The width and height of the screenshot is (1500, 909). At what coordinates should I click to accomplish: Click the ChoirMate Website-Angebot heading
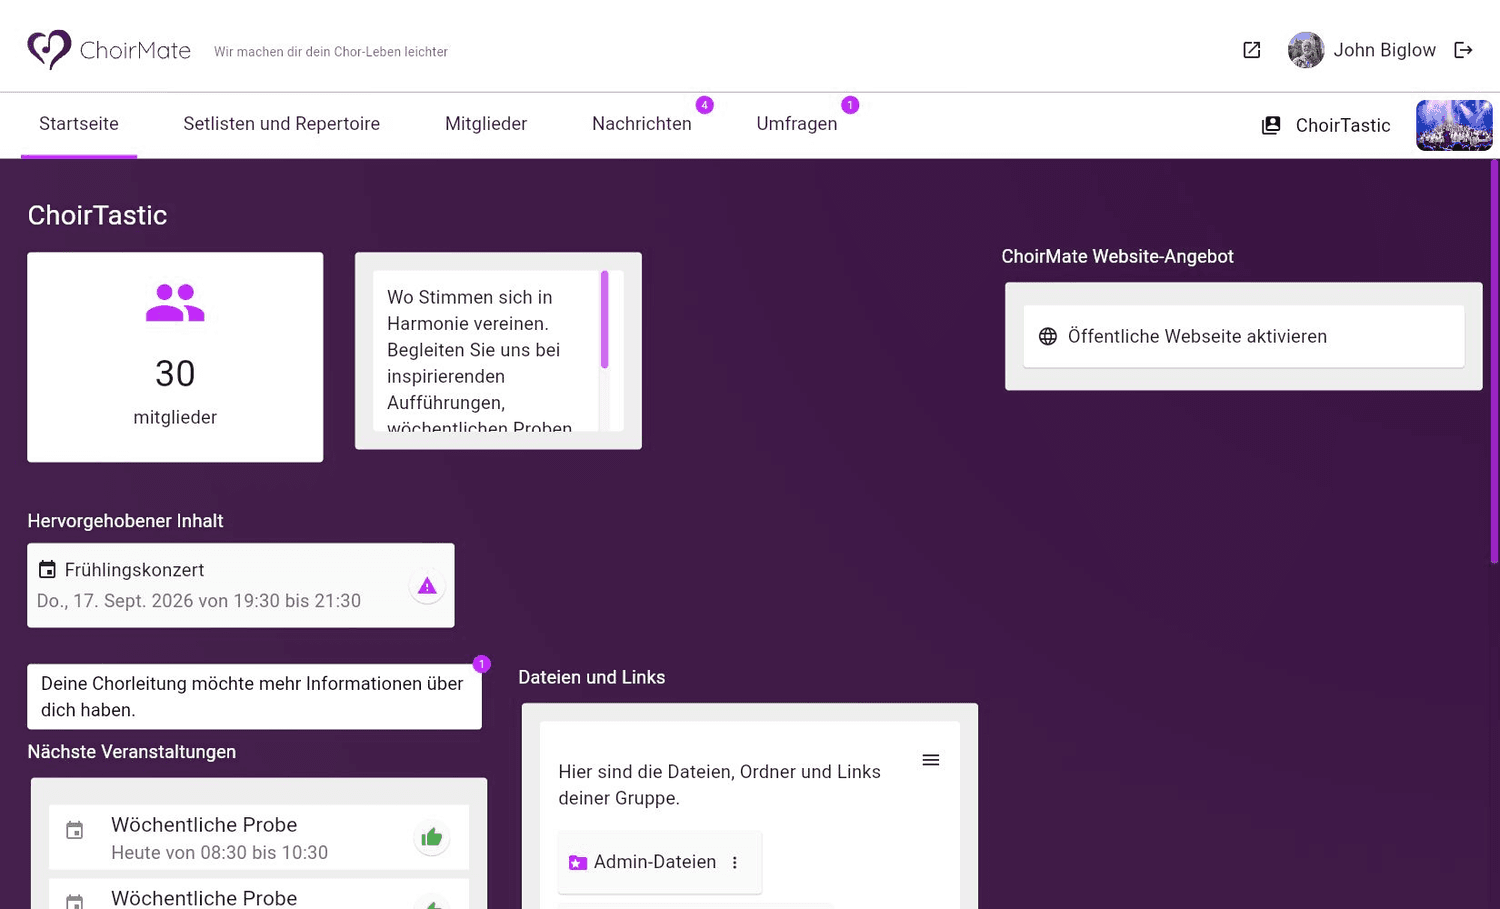point(1117,256)
